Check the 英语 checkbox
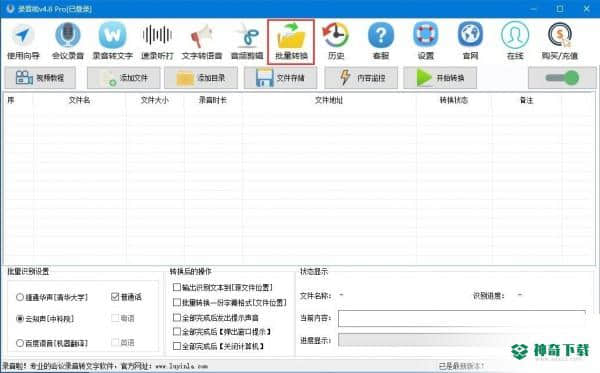Viewport: 600px width, 373px height. (x=123, y=343)
